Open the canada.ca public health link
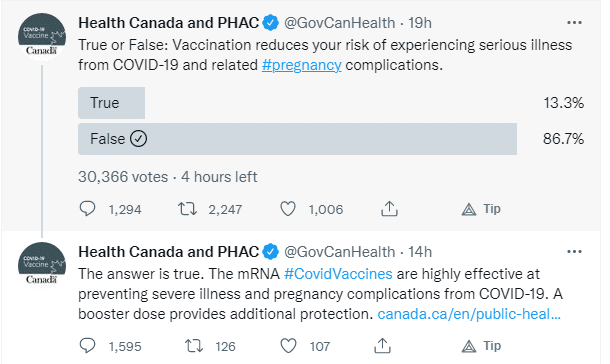The image size is (610, 364). 469,314
